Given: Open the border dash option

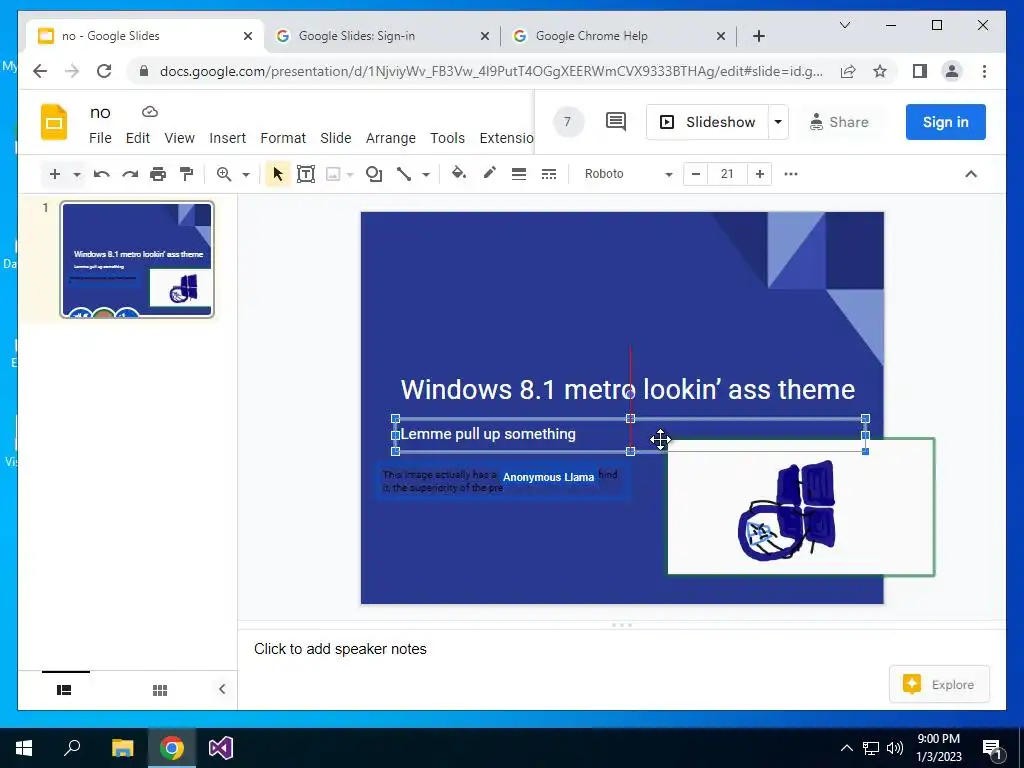Looking at the screenshot, I should pos(549,174).
